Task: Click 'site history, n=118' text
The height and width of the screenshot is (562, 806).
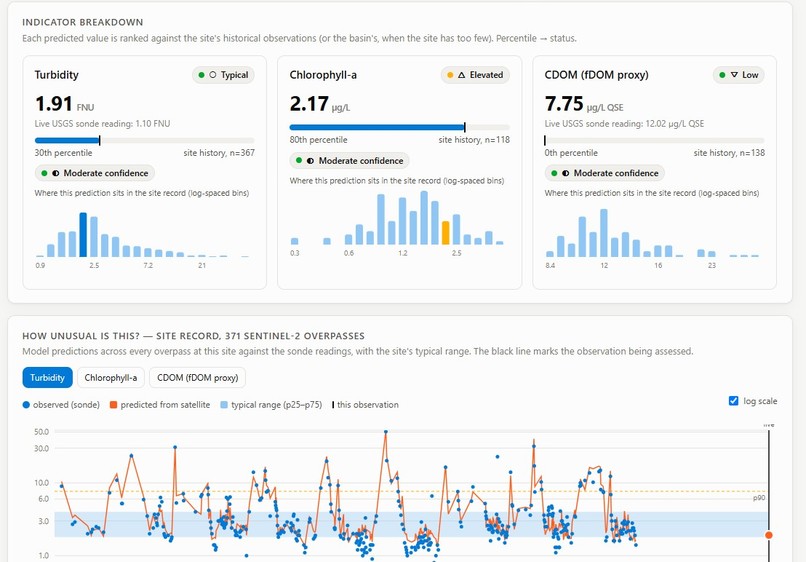Action: [x=474, y=139]
